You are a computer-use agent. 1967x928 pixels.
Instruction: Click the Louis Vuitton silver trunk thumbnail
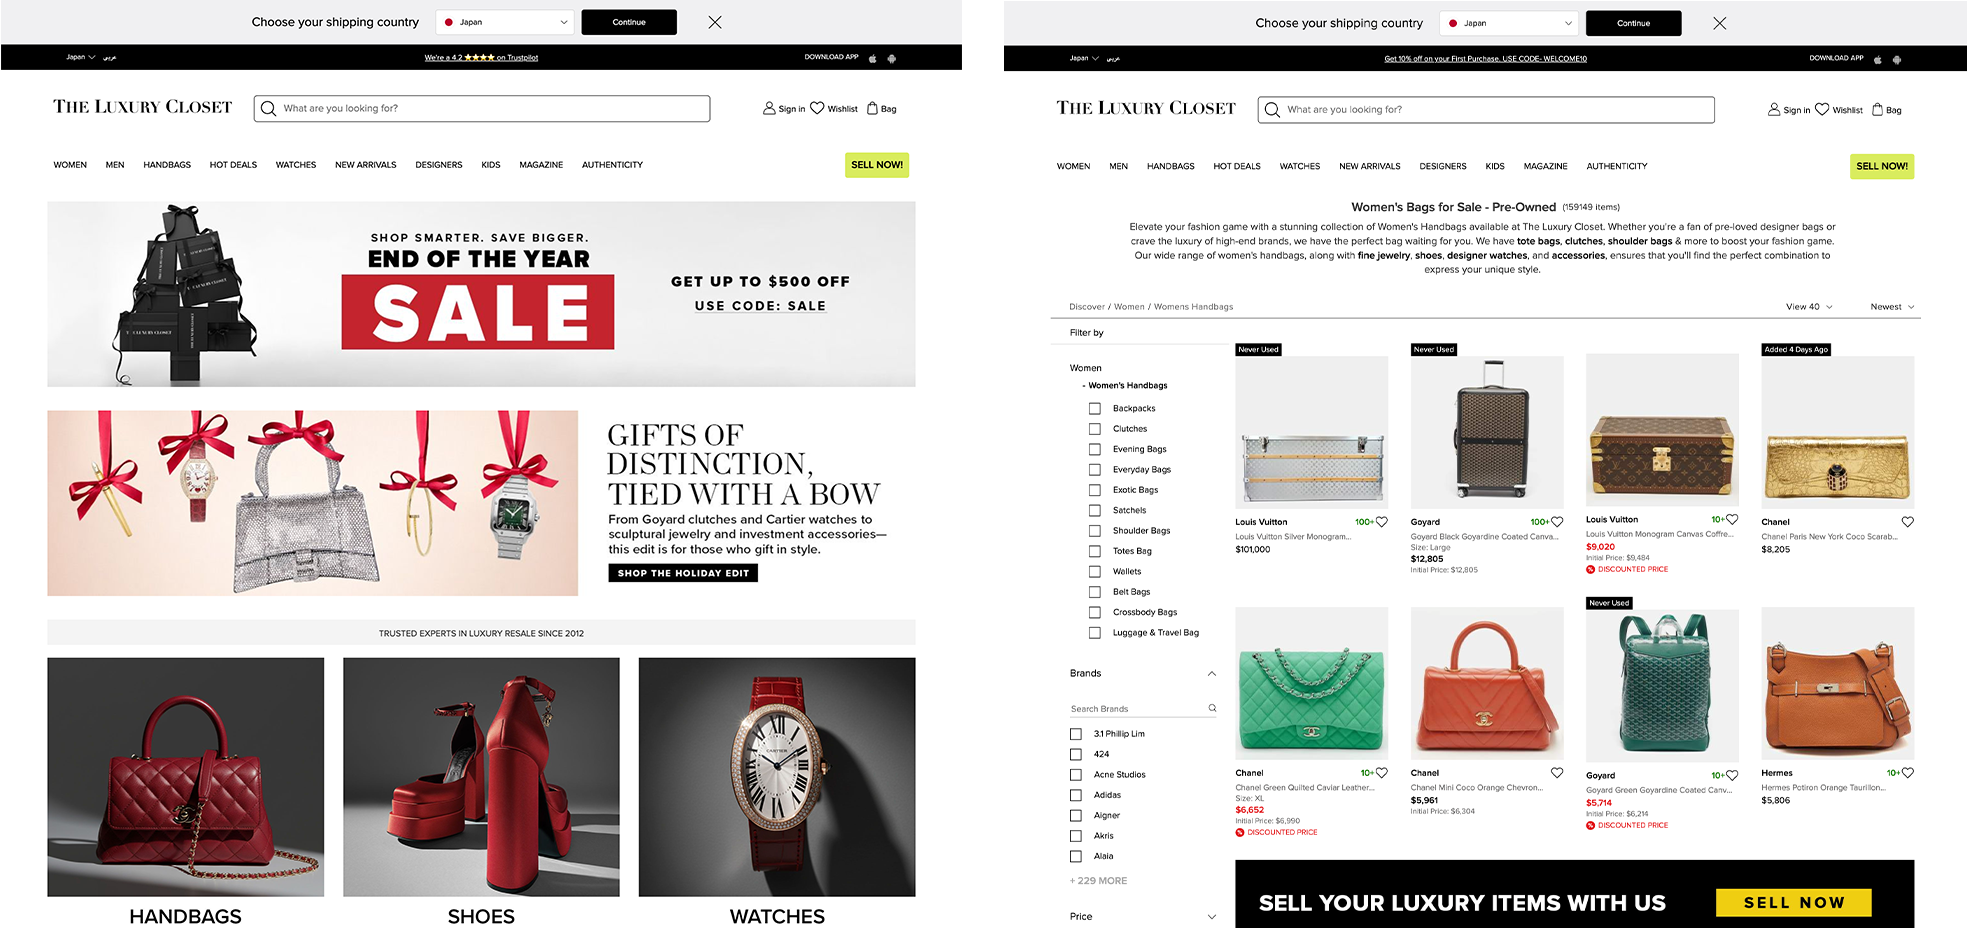1312,432
